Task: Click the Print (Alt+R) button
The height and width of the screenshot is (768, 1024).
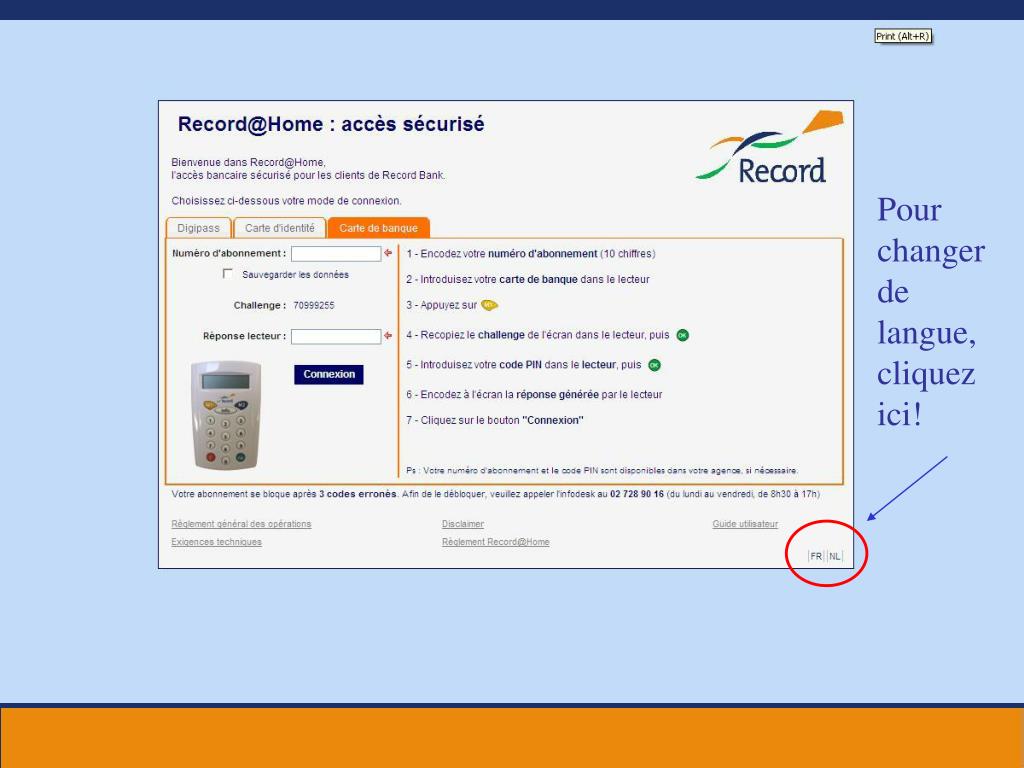Action: (x=903, y=37)
